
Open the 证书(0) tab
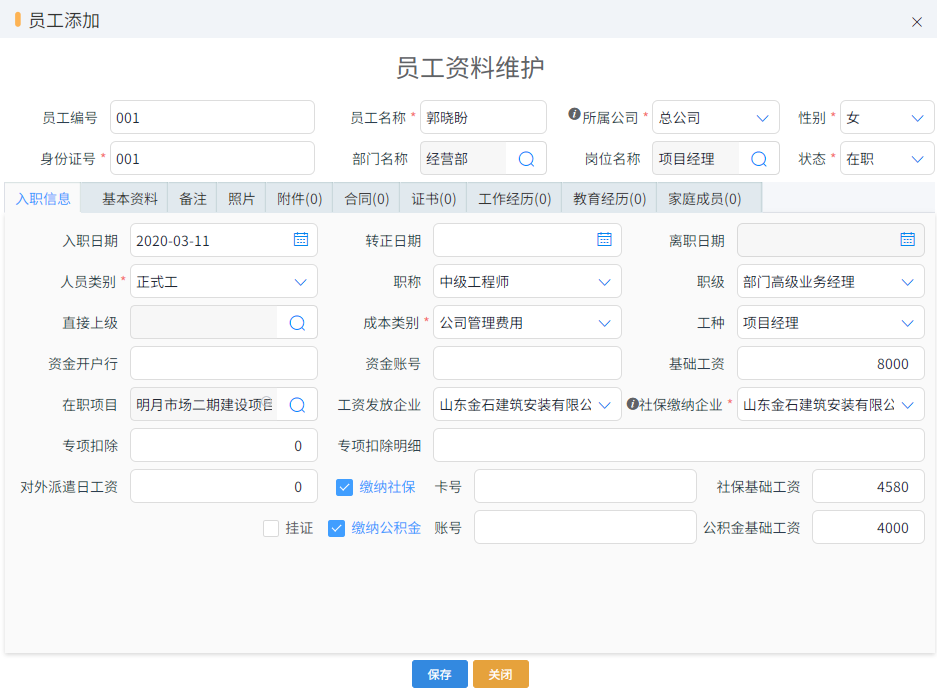[433, 198]
